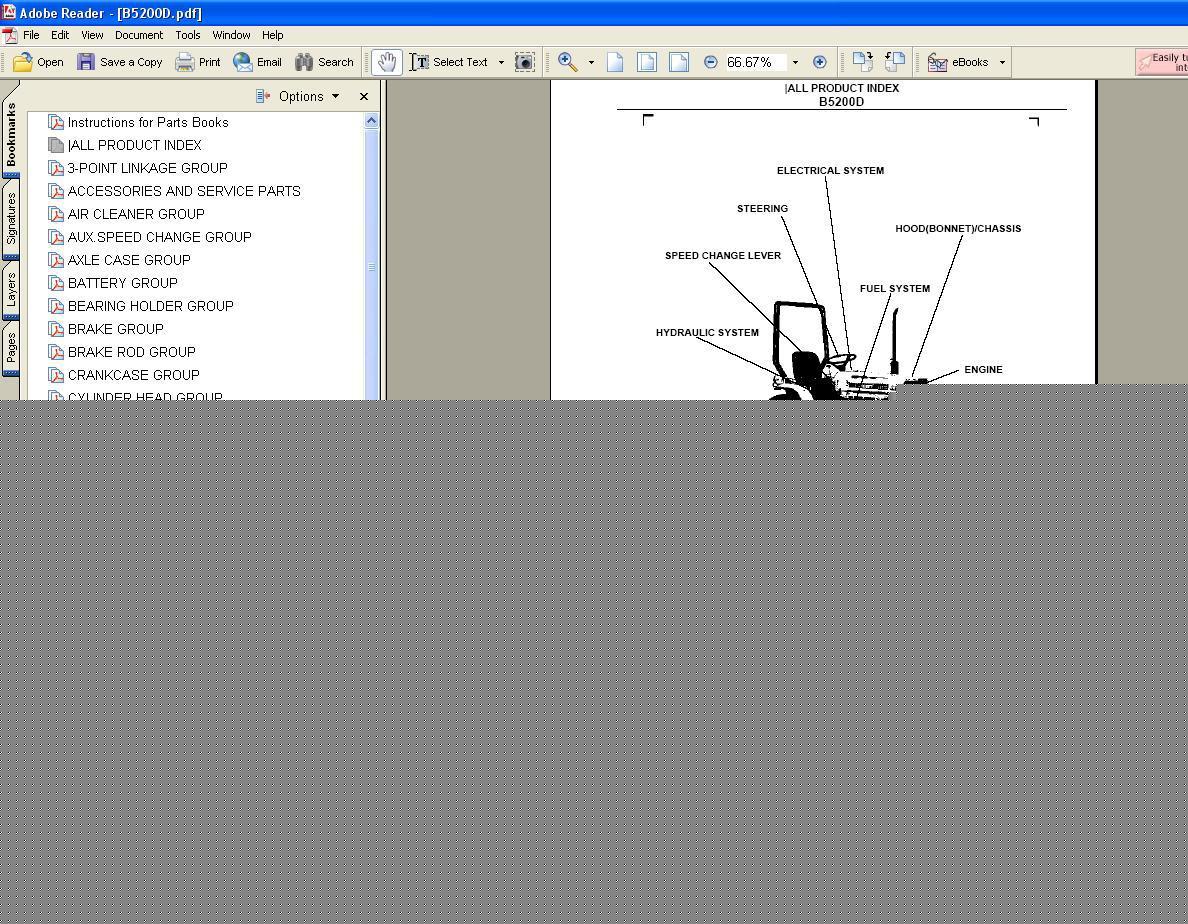This screenshot has width=1188, height=924.
Task: Click the Fit Page view icon
Action: [x=647, y=62]
